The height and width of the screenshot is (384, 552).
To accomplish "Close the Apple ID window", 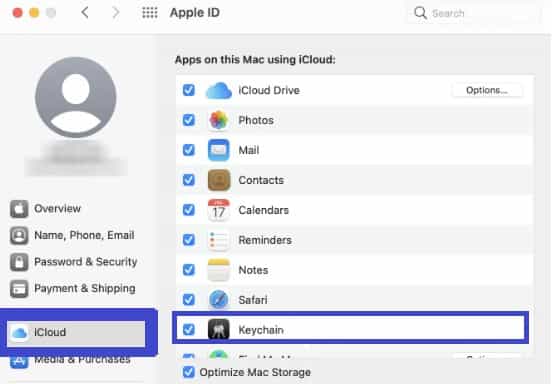I will click(x=17, y=13).
